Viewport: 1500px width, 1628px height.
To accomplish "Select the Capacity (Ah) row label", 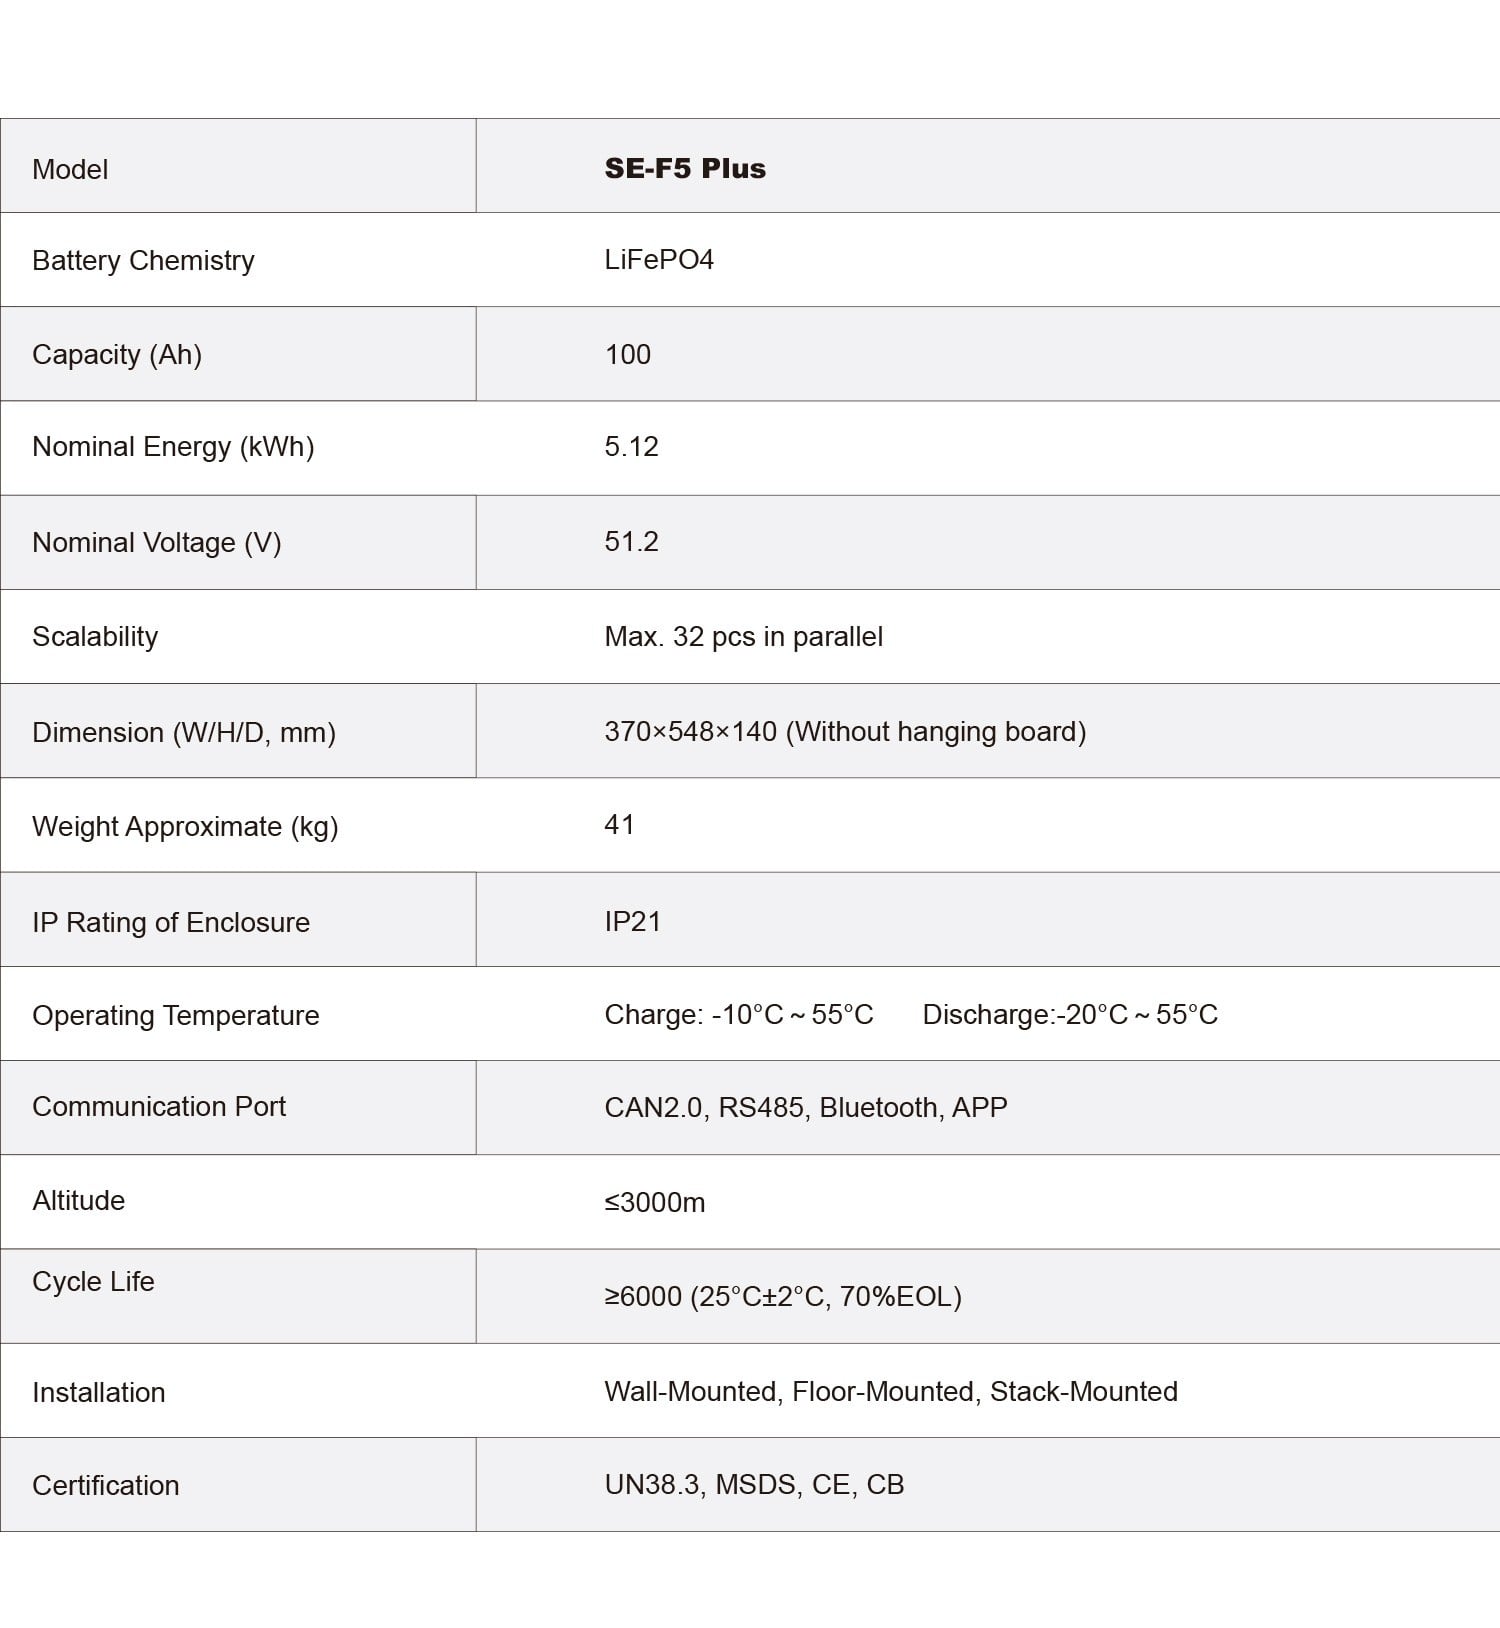I will tap(117, 355).
